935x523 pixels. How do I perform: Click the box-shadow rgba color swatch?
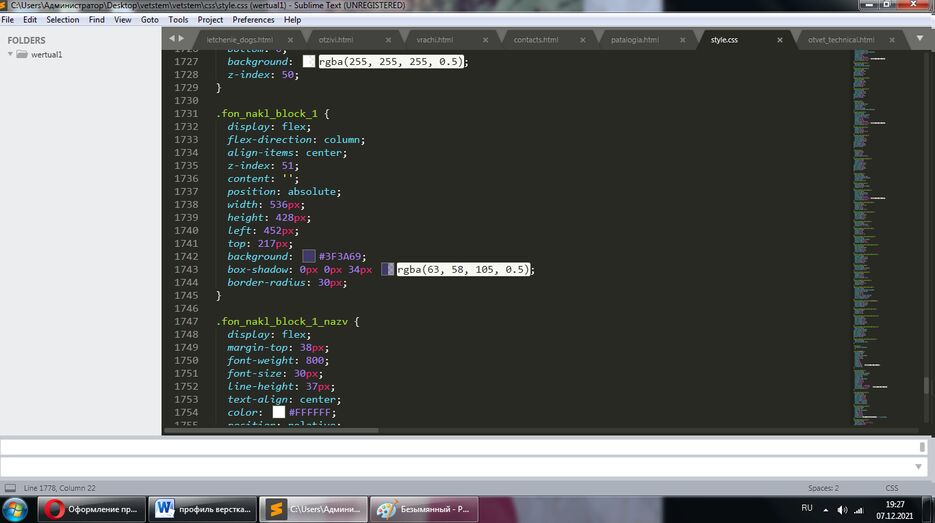(388, 270)
